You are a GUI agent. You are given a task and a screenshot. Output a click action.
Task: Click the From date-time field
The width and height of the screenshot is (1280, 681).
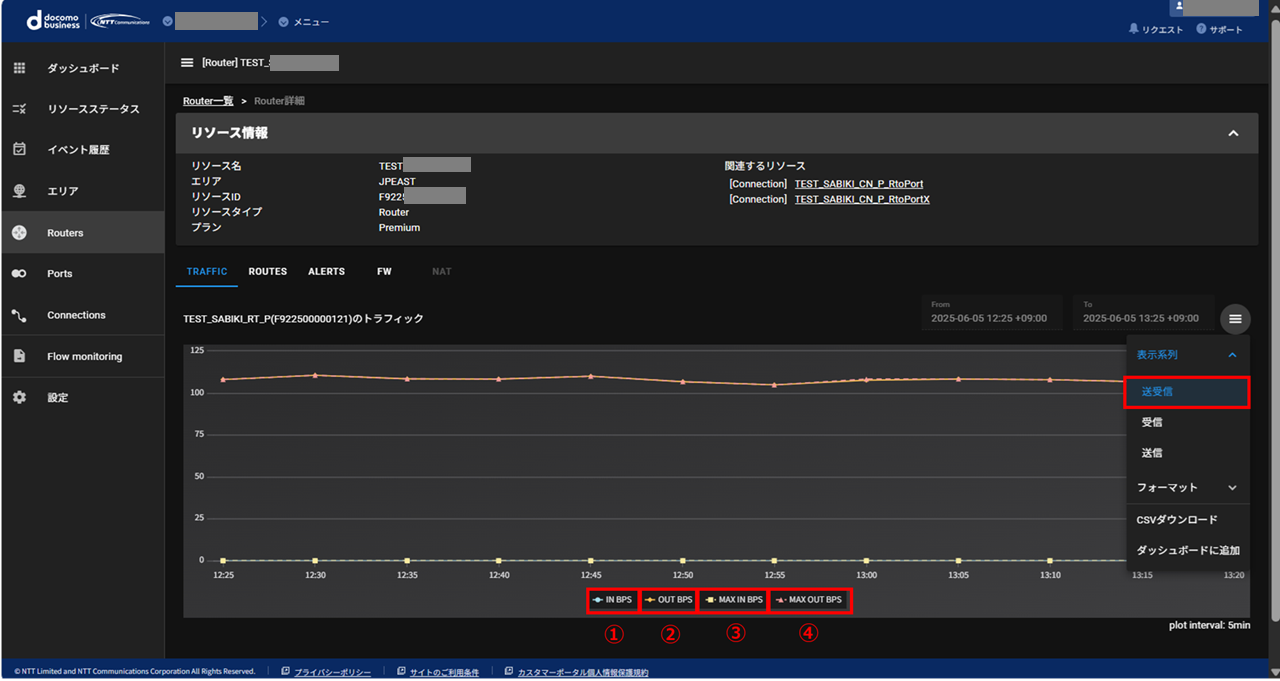point(992,312)
